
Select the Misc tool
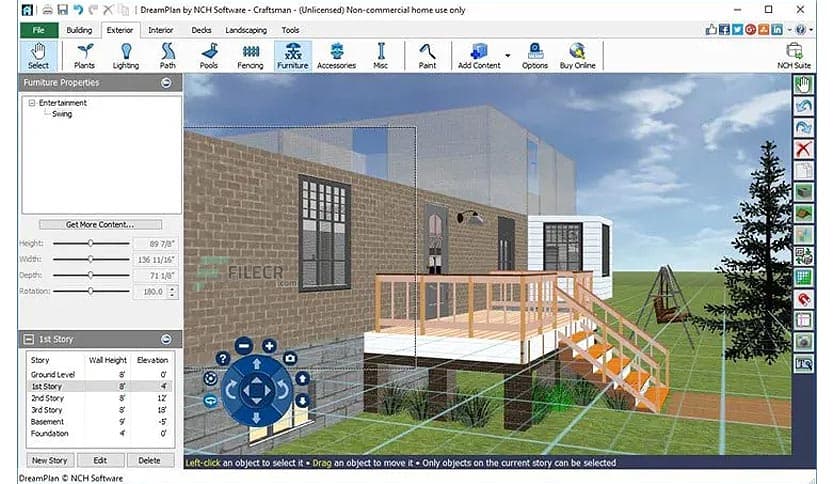[381, 56]
